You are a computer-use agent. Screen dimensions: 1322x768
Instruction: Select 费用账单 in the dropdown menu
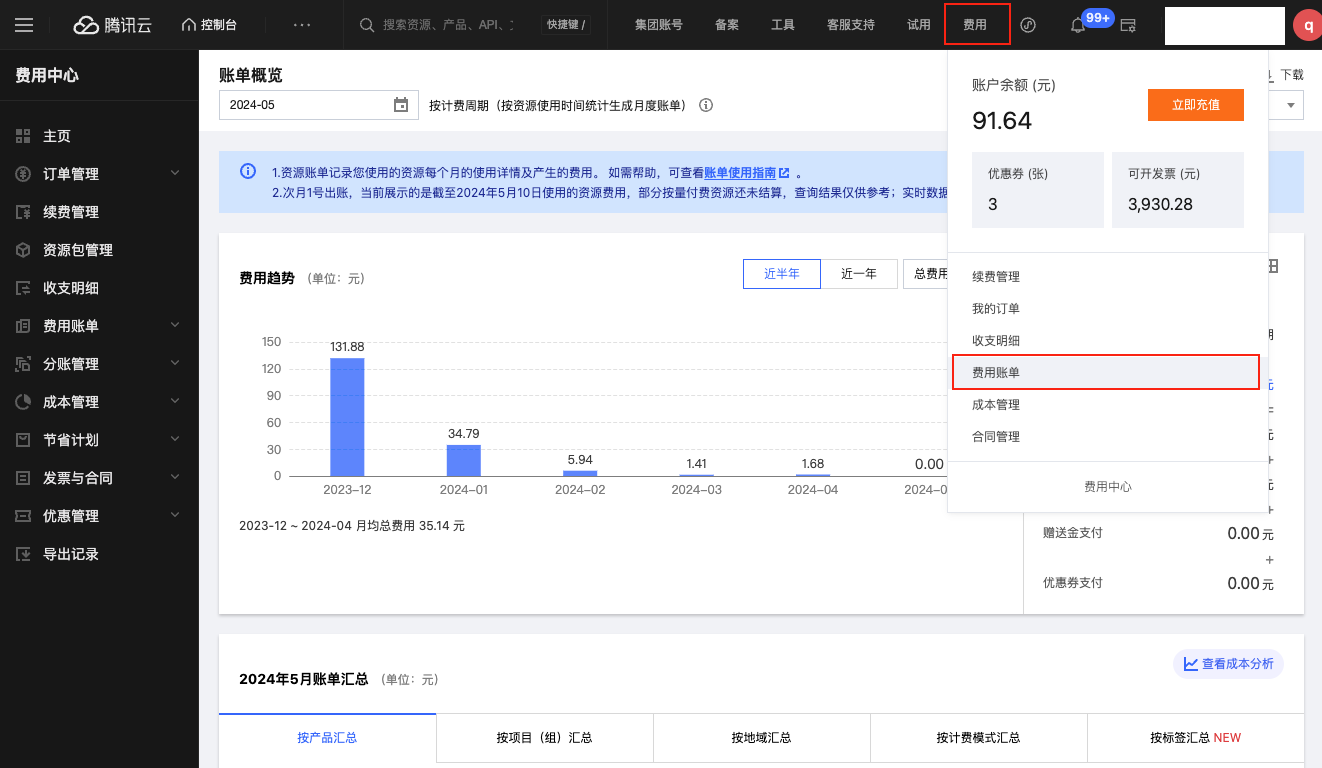coord(1104,372)
